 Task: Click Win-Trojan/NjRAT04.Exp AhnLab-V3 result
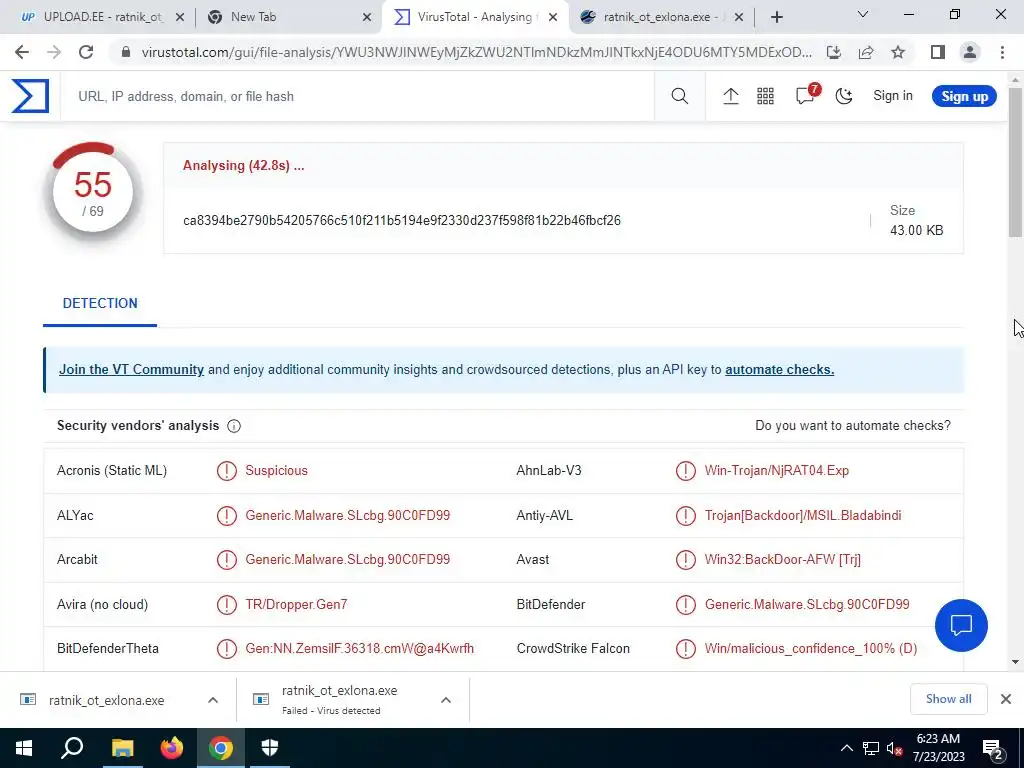(x=776, y=471)
